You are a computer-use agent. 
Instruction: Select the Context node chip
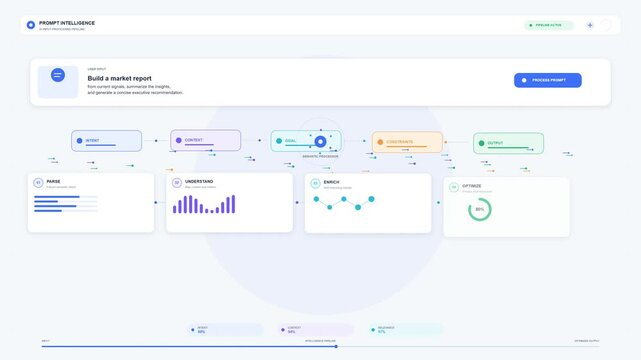tap(206, 141)
